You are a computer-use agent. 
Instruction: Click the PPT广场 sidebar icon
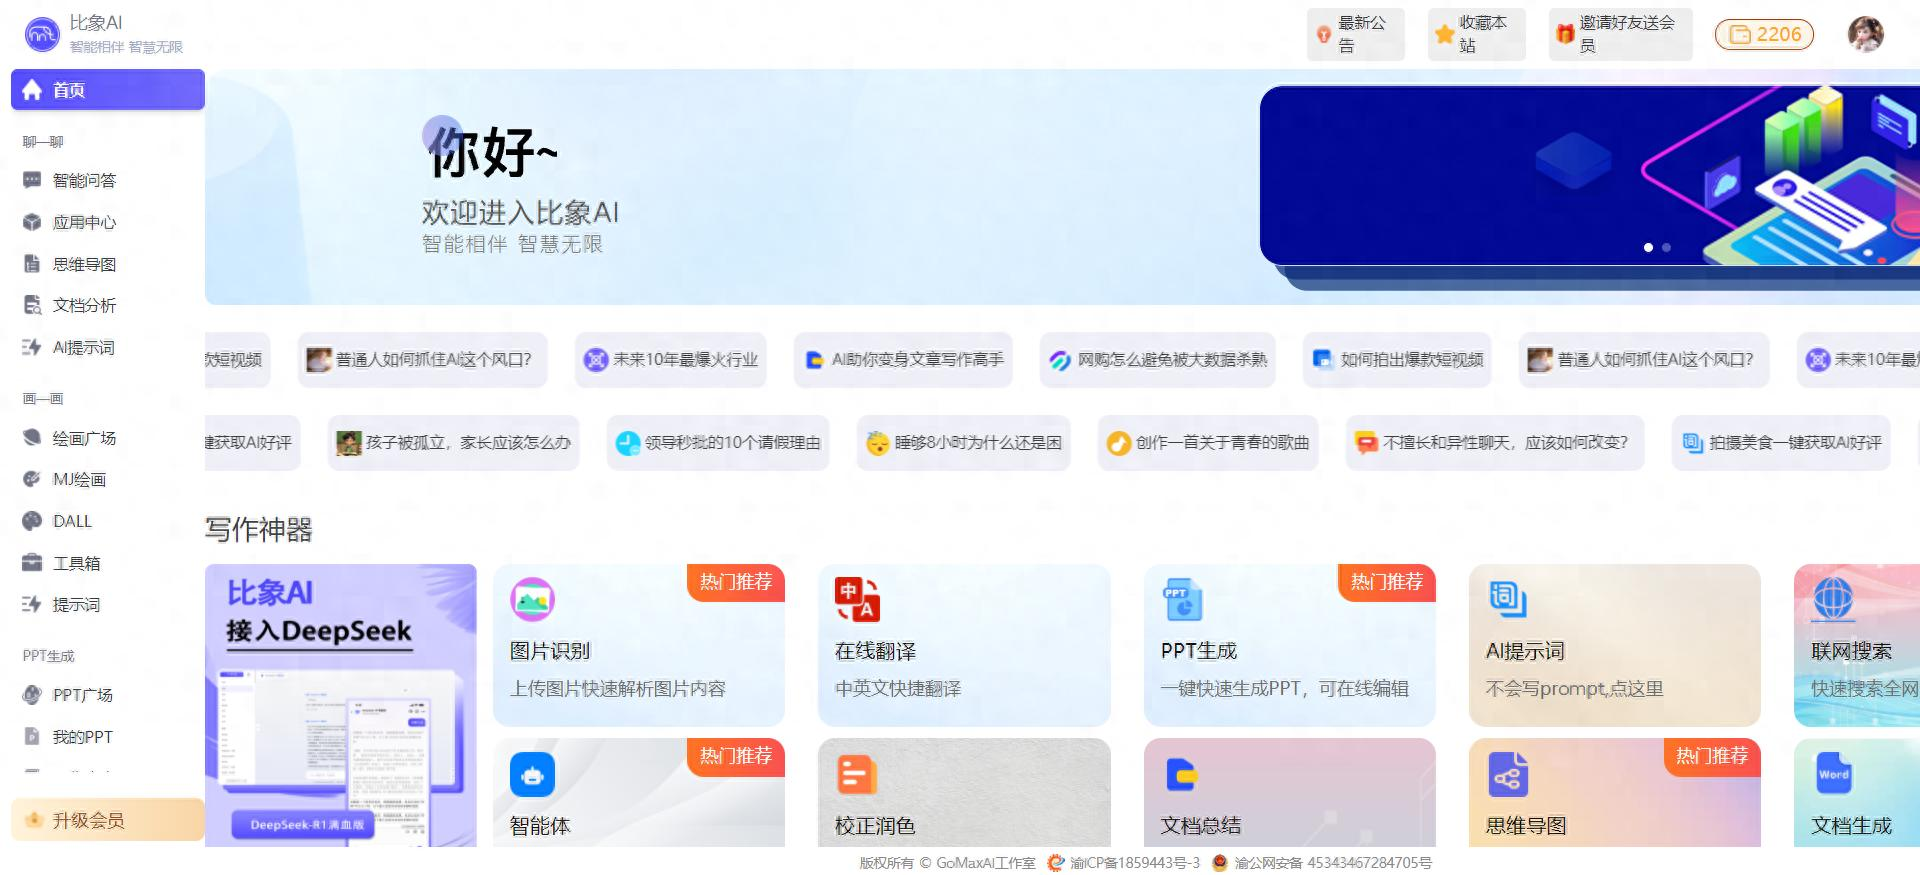pyautogui.click(x=32, y=695)
